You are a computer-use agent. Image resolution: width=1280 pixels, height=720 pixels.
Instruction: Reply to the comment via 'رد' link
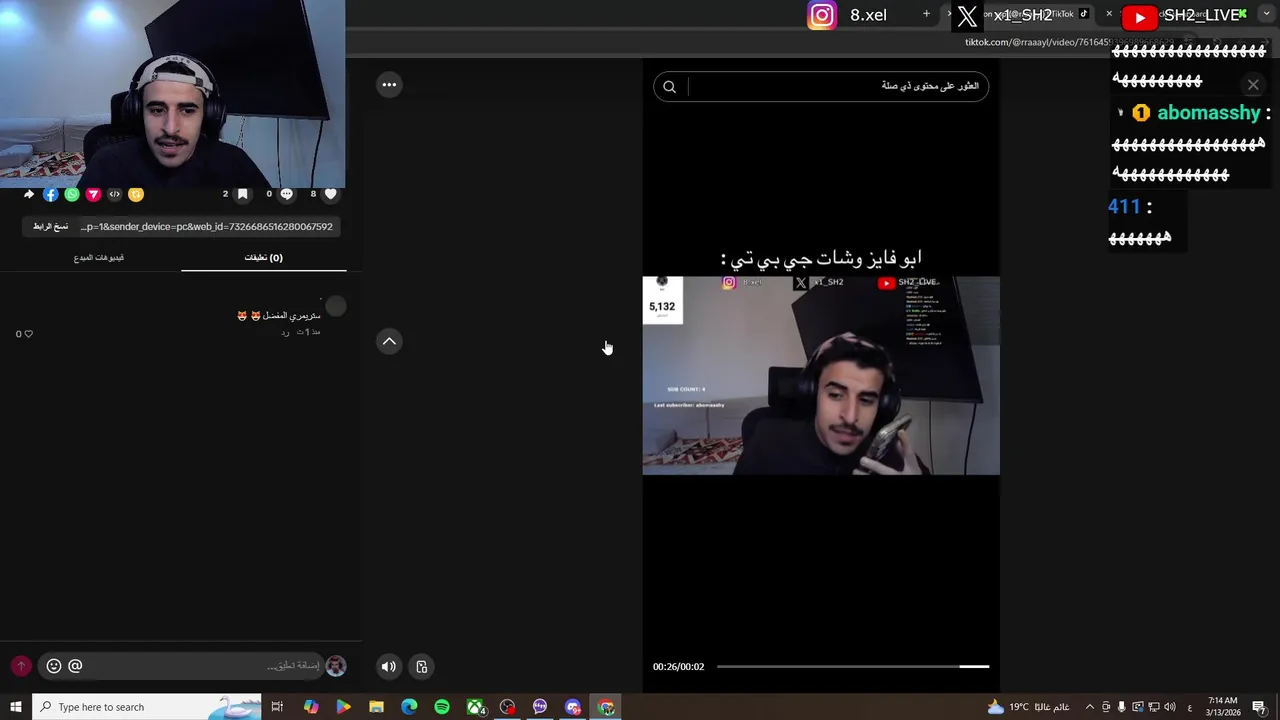pos(285,332)
